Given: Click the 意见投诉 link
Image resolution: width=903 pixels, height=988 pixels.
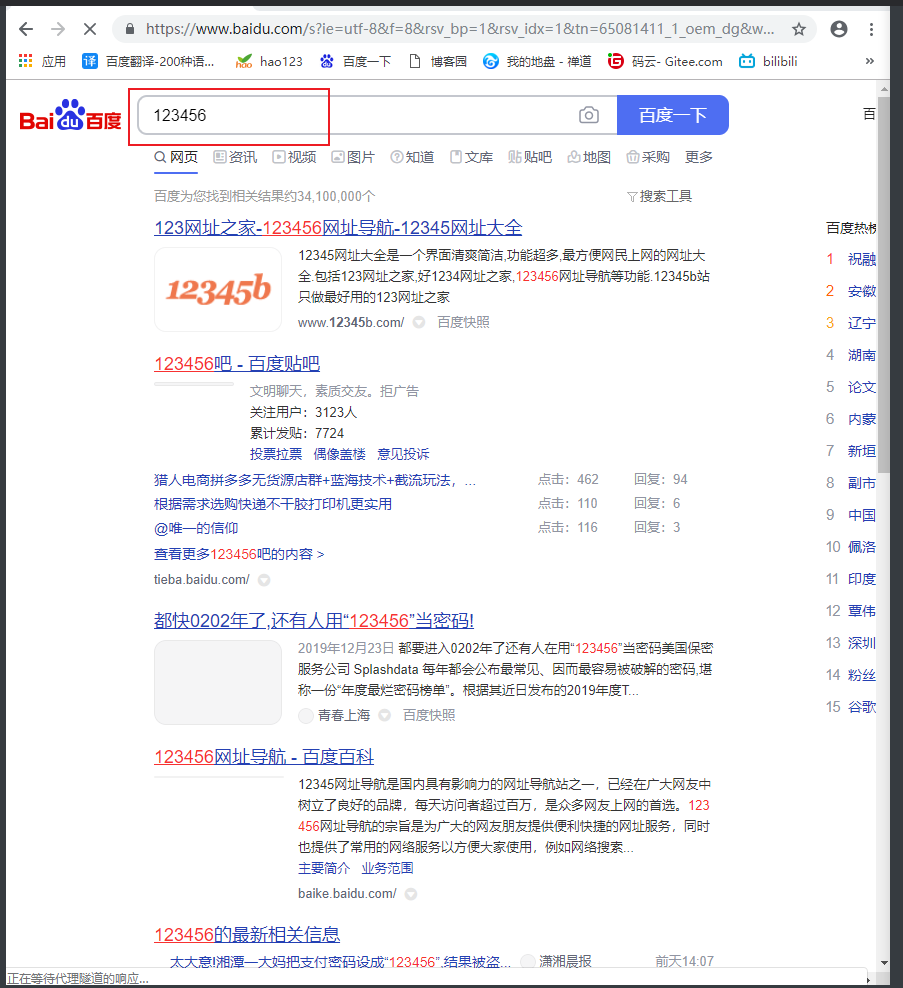Looking at the screenshot, I should point(403,454).
